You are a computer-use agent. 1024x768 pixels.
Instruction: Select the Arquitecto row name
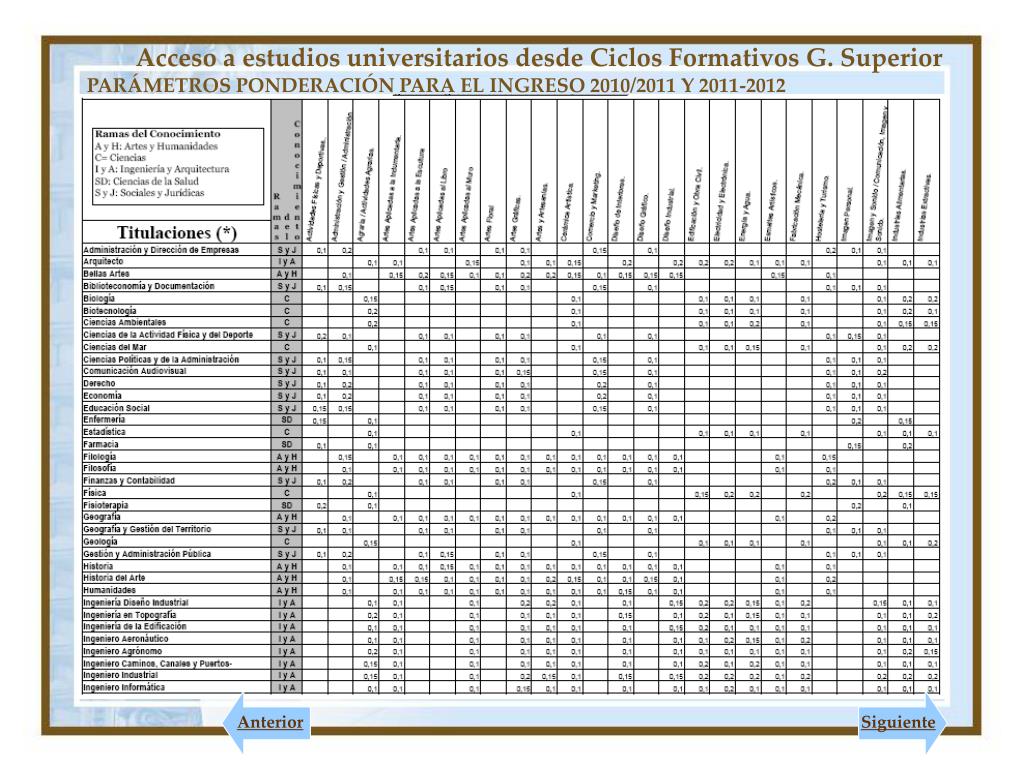[103, 262]
